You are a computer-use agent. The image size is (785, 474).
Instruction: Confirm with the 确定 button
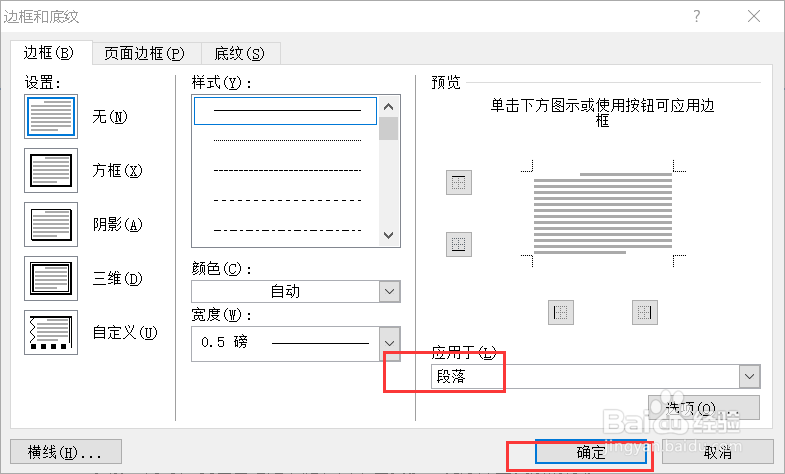[591, 452]
